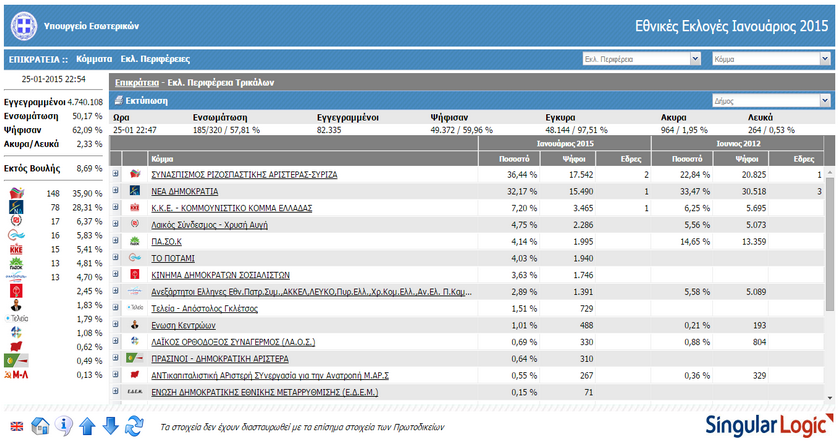Click the Επικράτεια breadcrumb link
This screenshot has width=840, height=445.
[x=137, y=82]
